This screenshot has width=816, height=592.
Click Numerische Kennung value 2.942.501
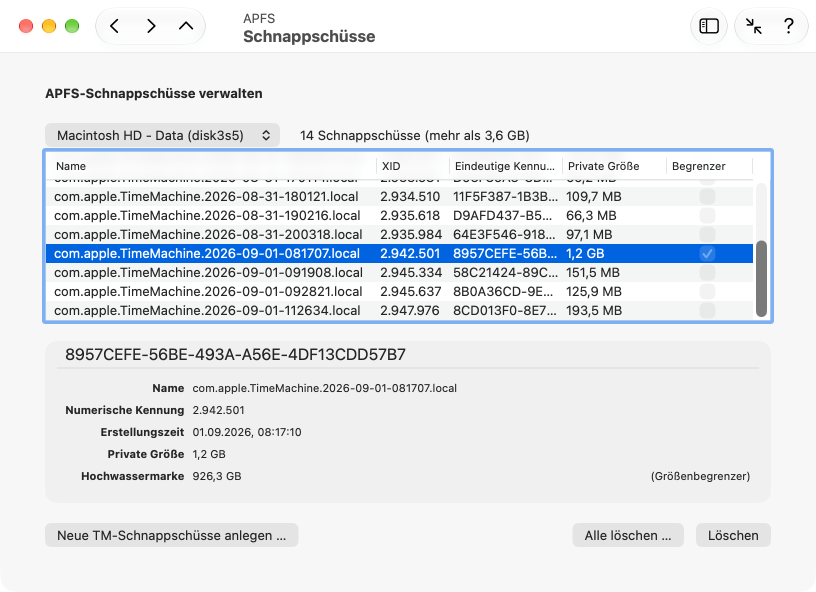point(219,410)
